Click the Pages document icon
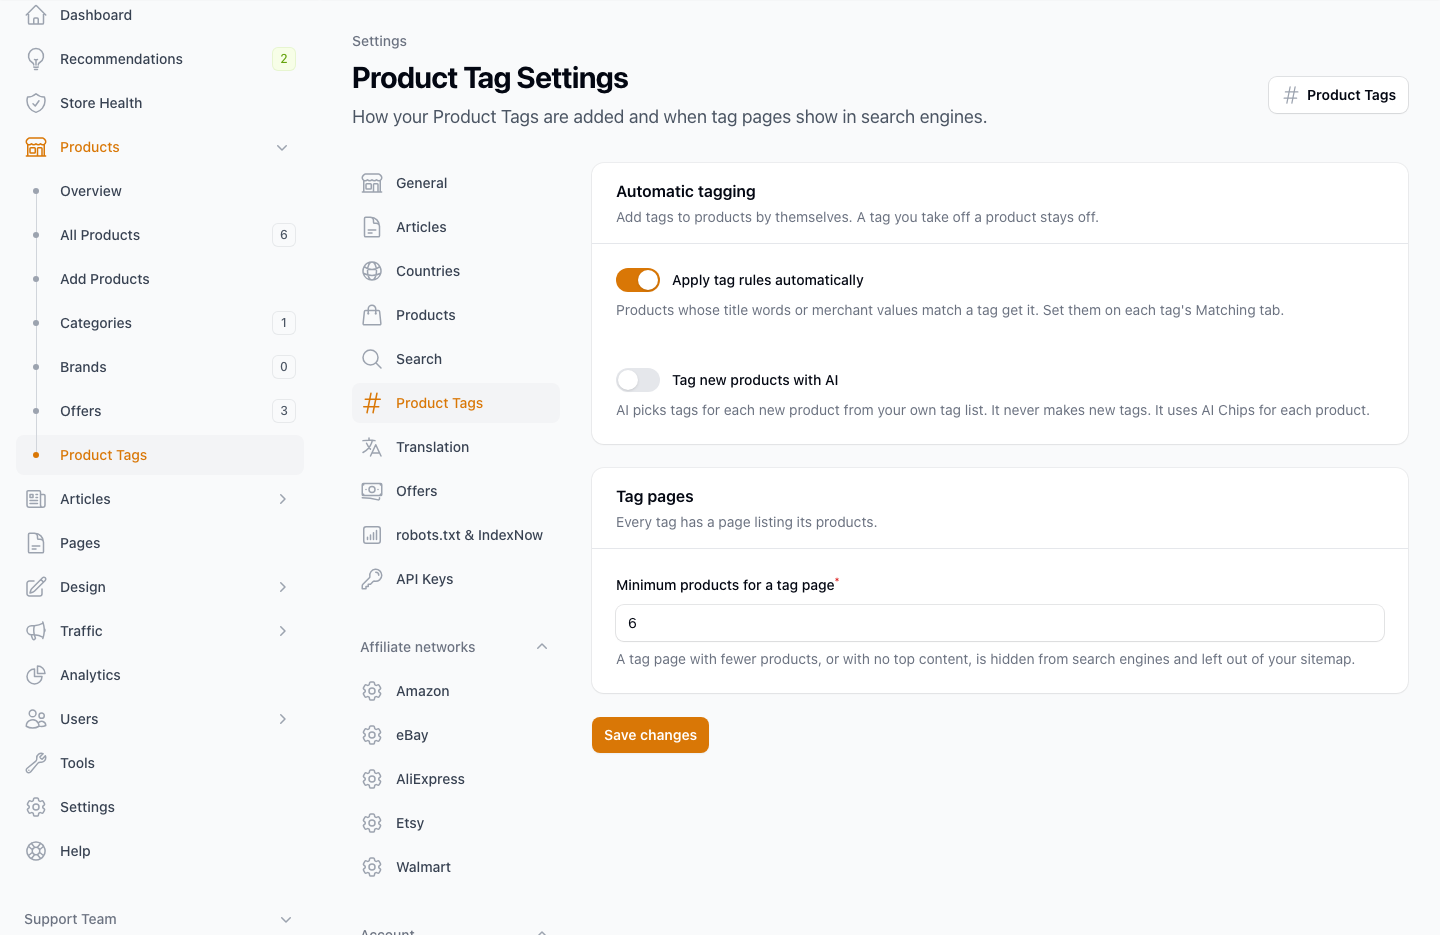1440x935 pixels. pos(36,543)
